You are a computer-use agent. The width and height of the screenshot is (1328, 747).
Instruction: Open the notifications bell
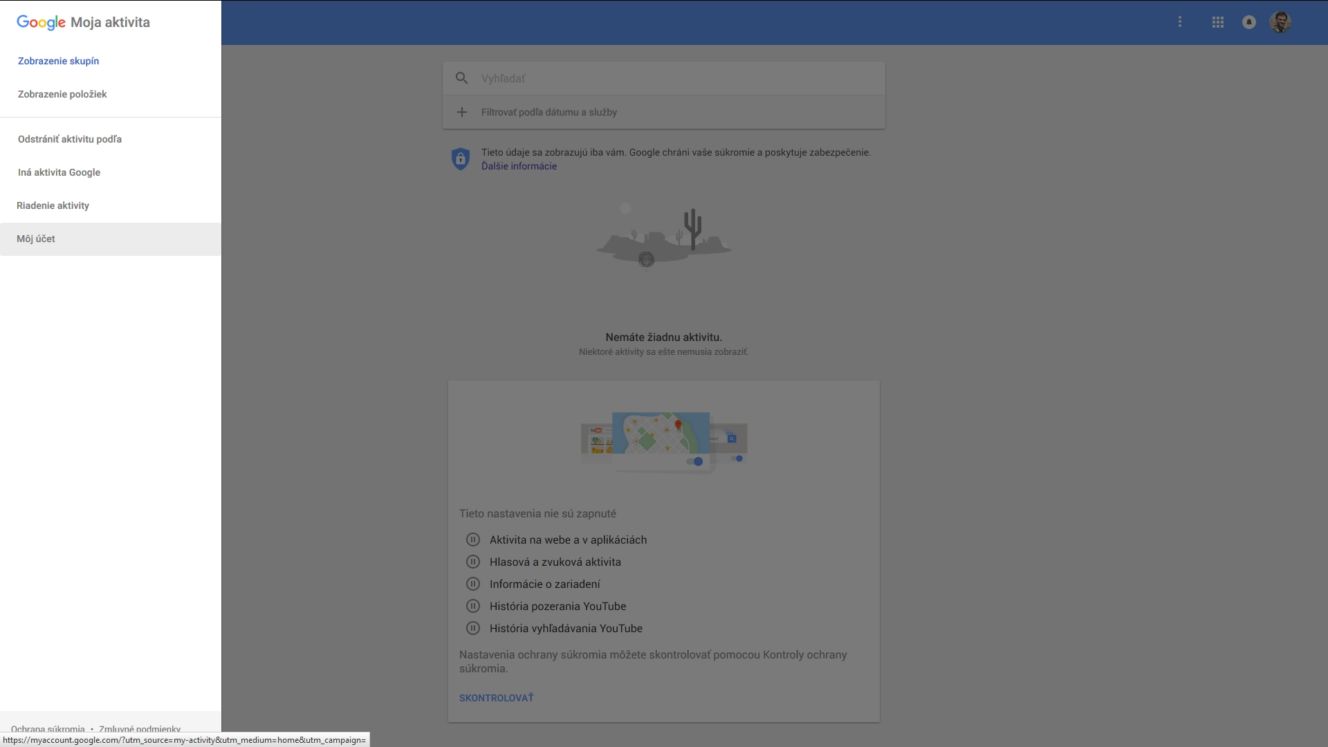tap(1249, 22)
